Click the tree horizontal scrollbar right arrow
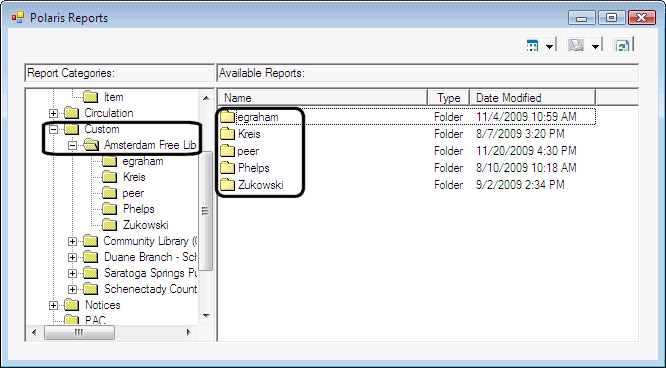Viewport: 666px width, 368px height. [x=189, y=332]
